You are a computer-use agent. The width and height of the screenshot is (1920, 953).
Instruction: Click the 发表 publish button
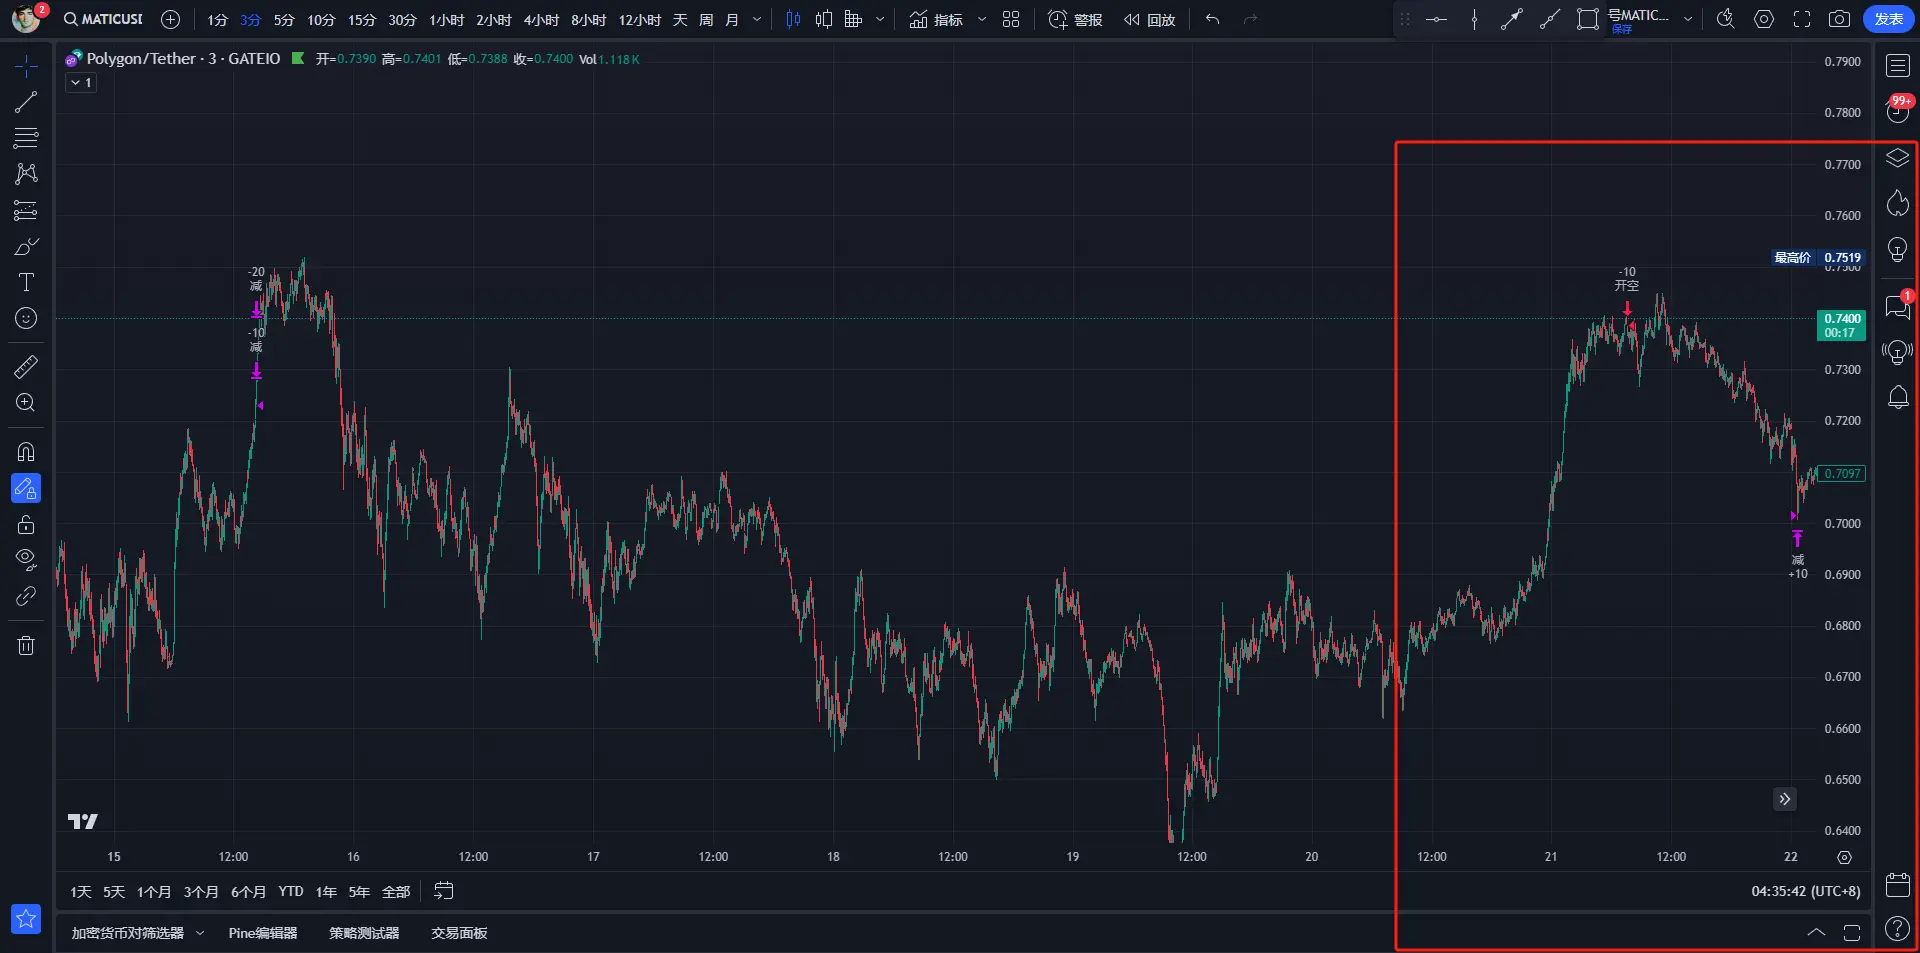coord(1888,19)
